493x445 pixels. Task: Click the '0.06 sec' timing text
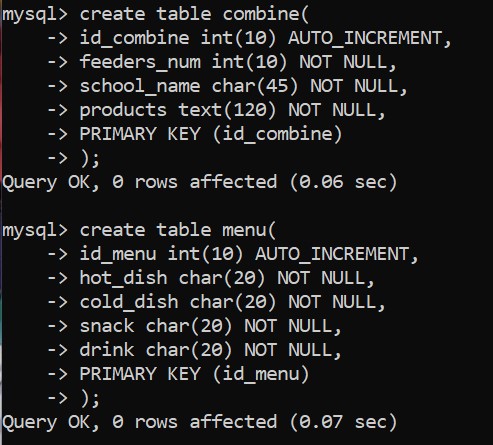[344, 182]
